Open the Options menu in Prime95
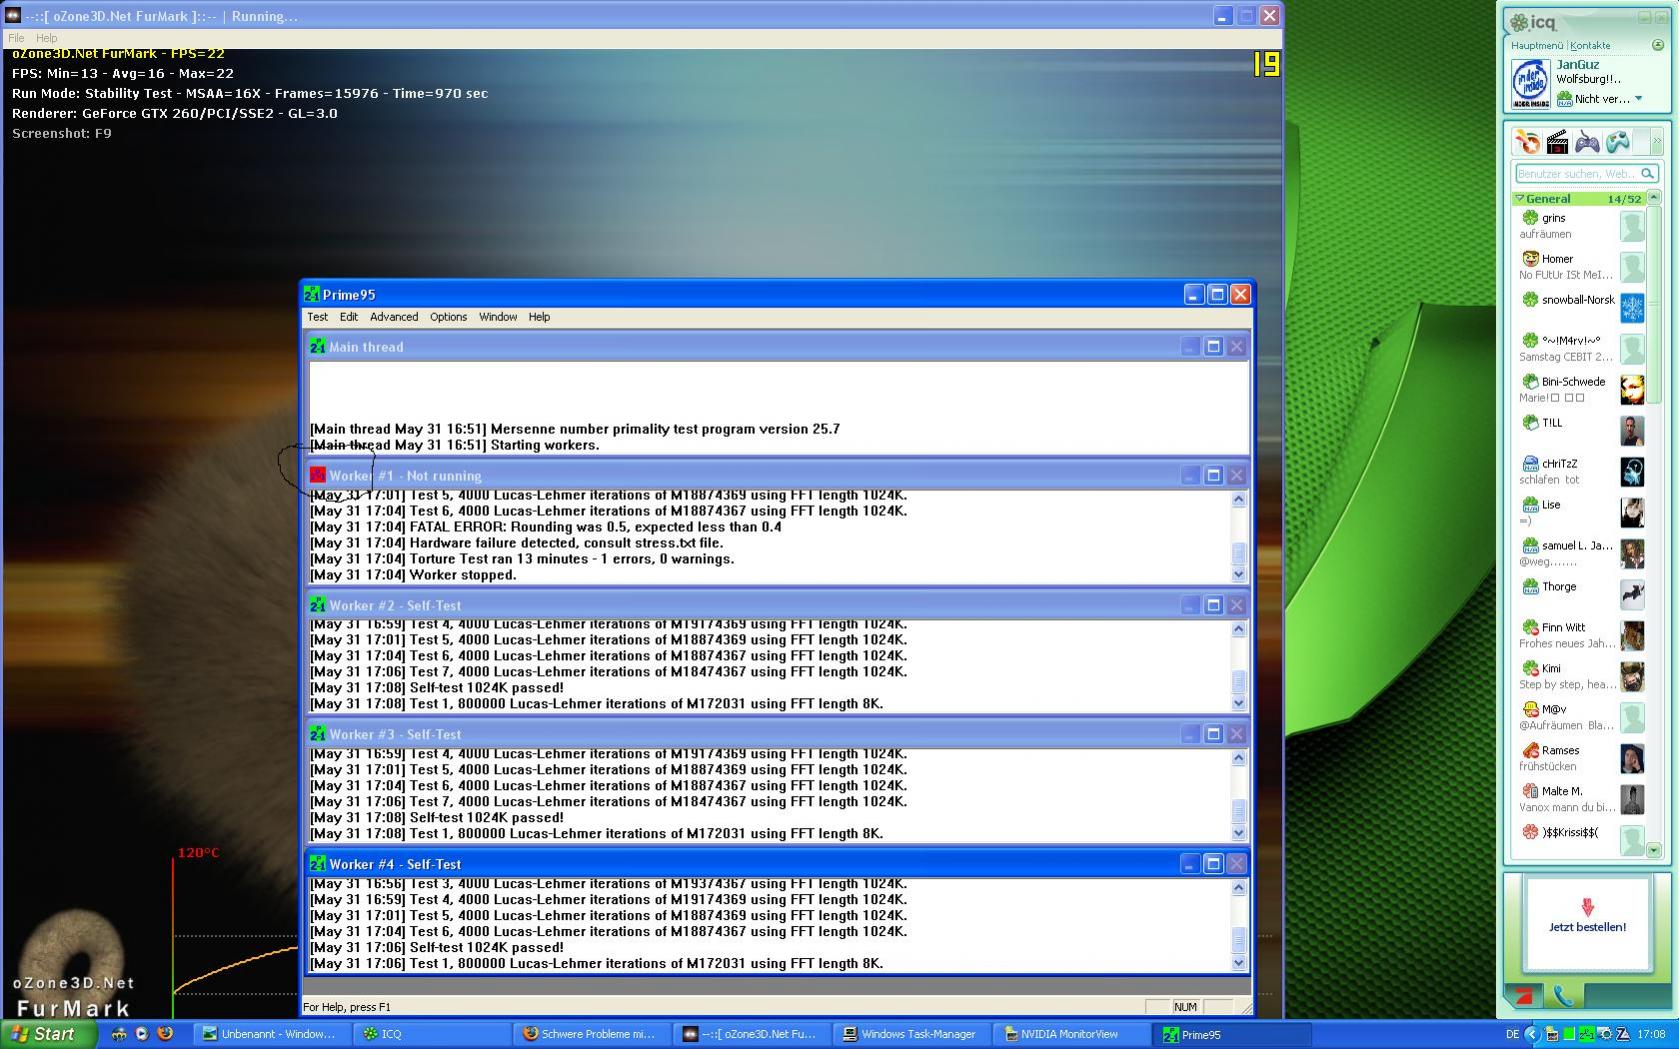The image size is (1679, 1049). (448, 317)
